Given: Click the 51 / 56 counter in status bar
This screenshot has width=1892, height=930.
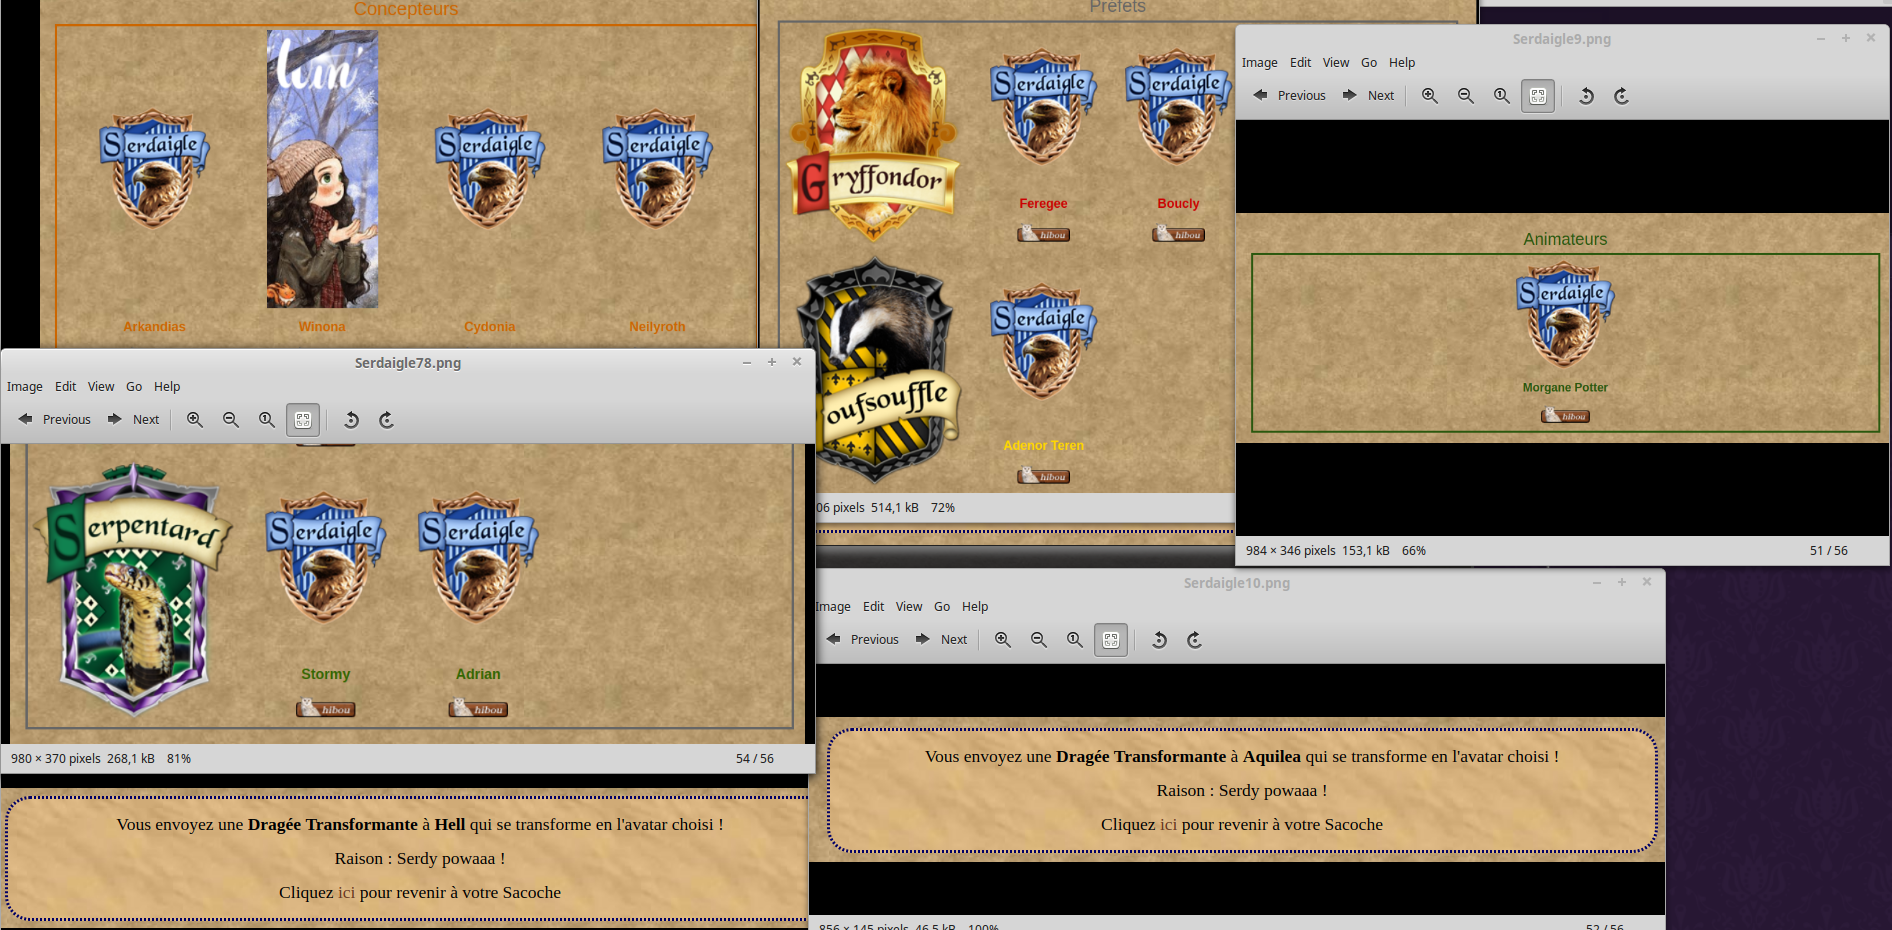Looking at the screenshot, I should [x=1828, y=550].
